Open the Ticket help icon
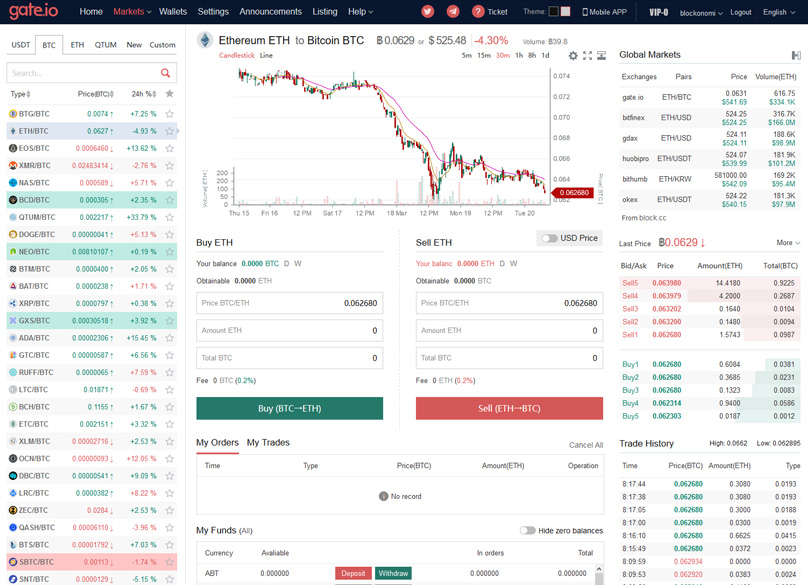This screenshot has width=808, height=585. coord(478,11)
